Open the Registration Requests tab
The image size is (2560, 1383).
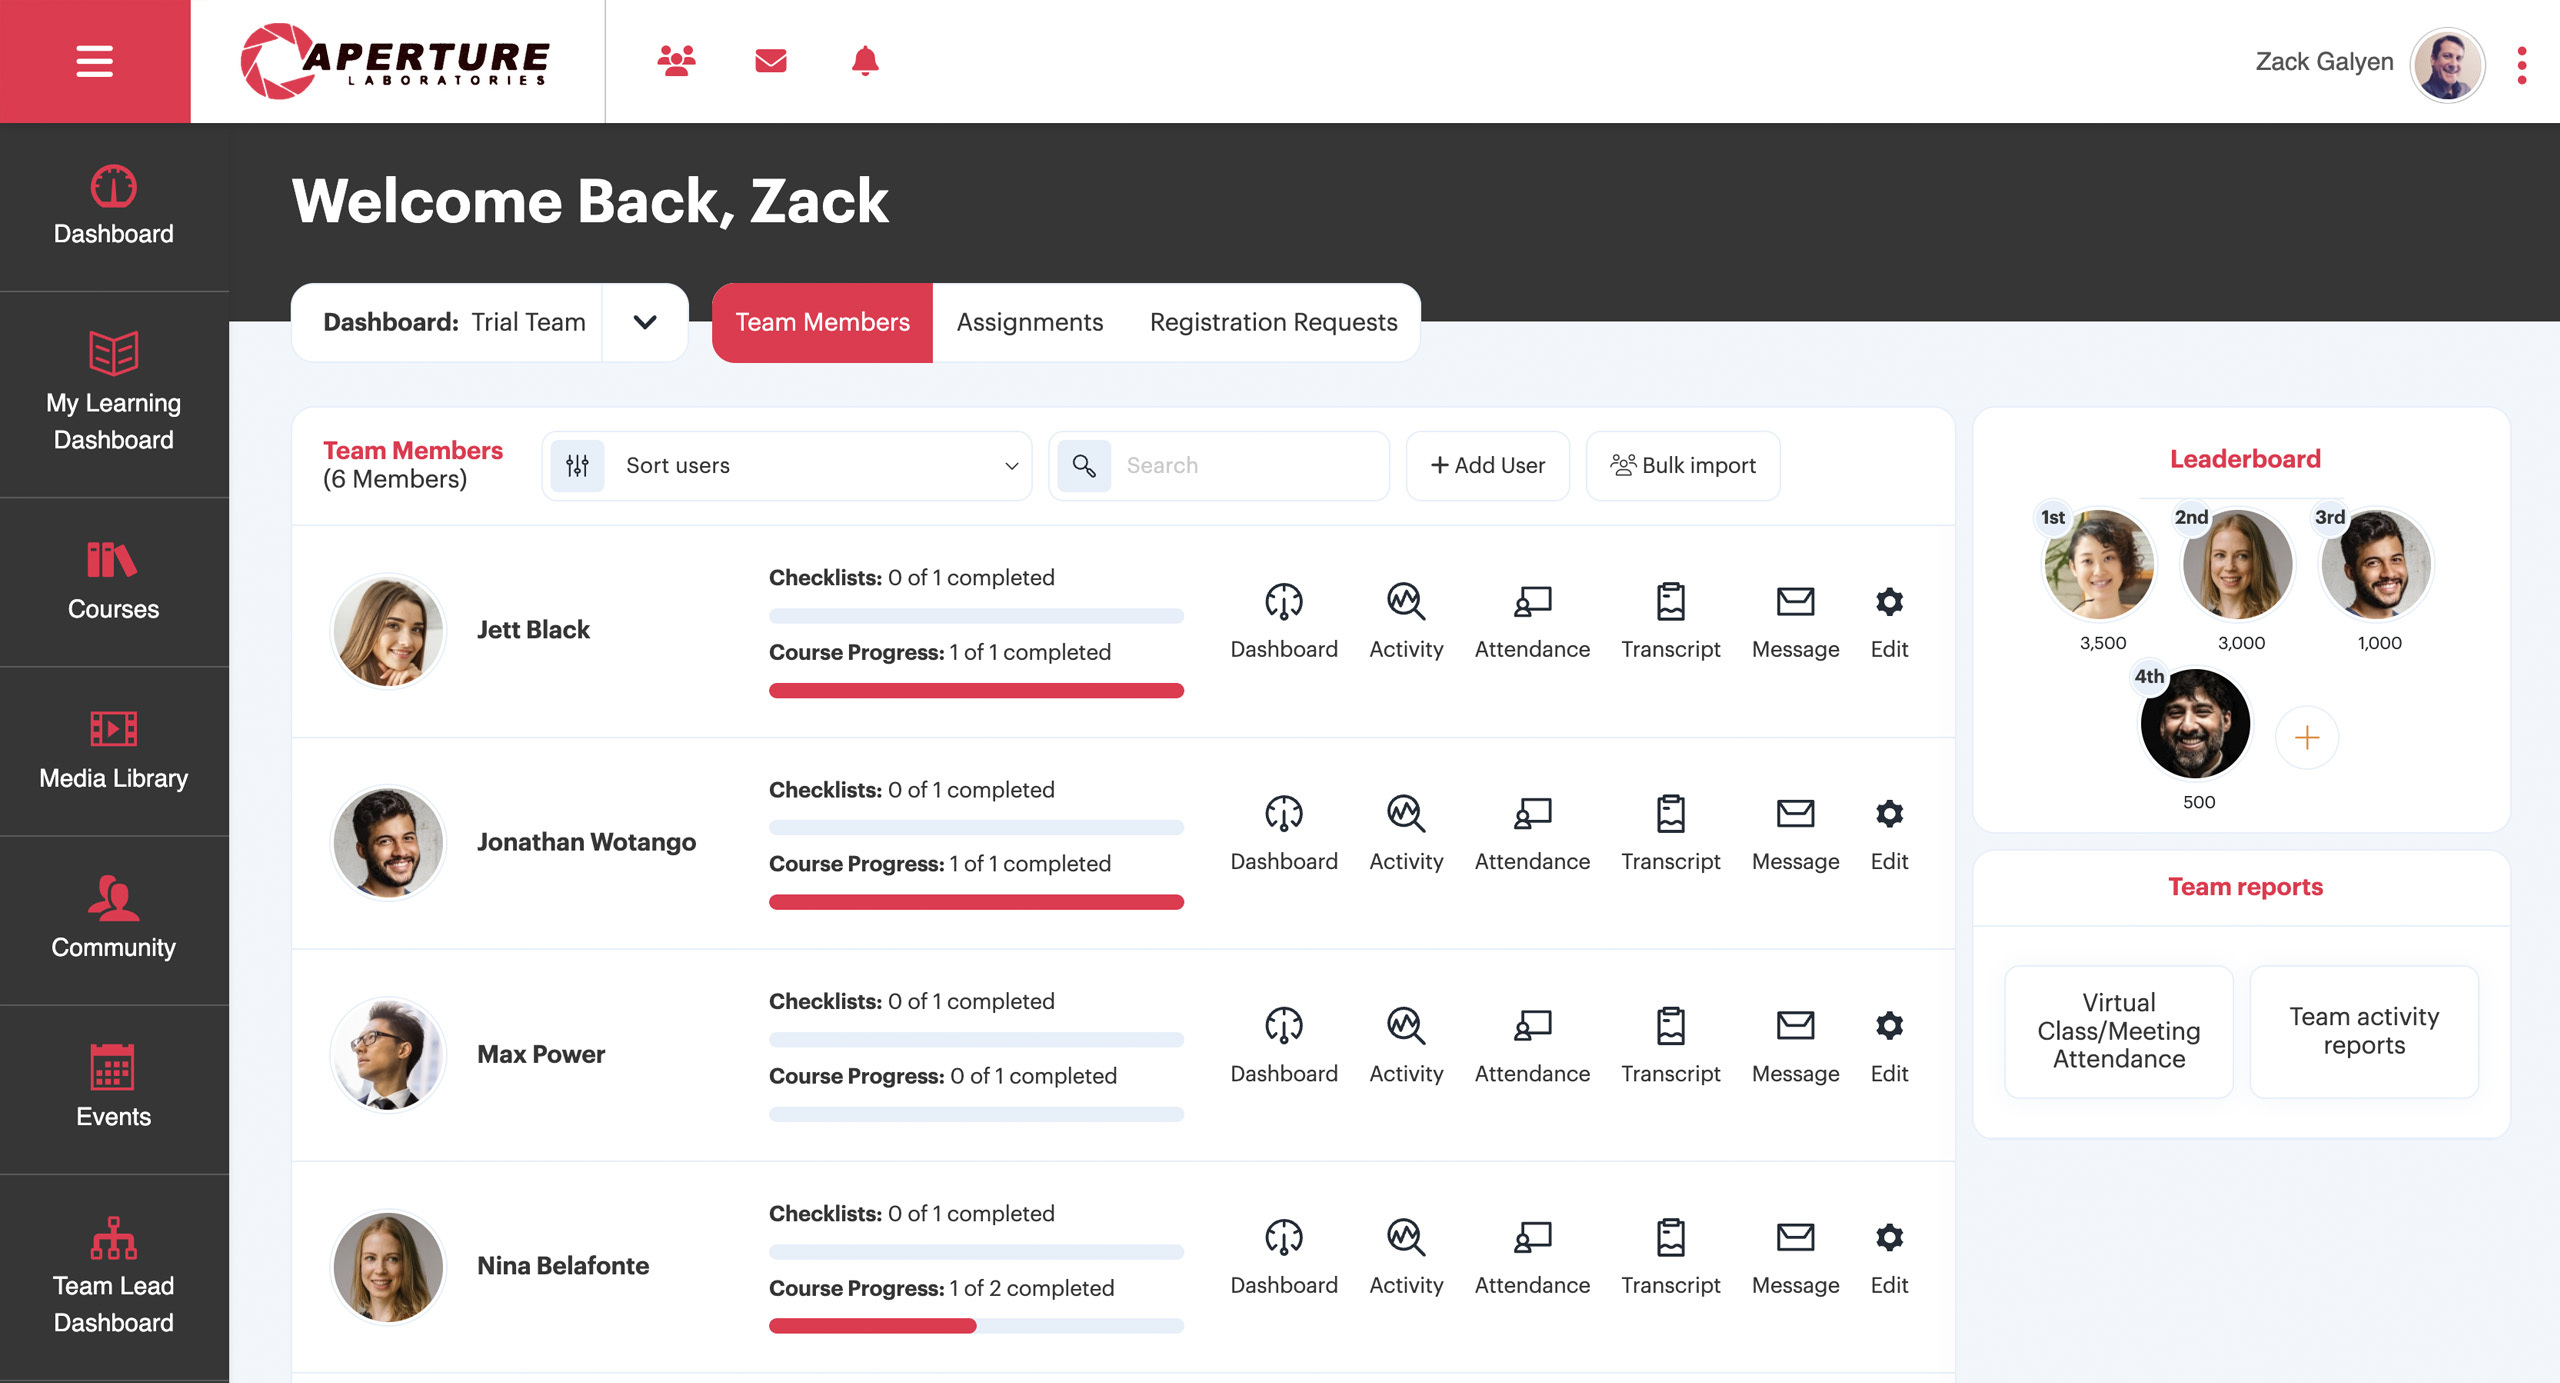(1273, 322)
